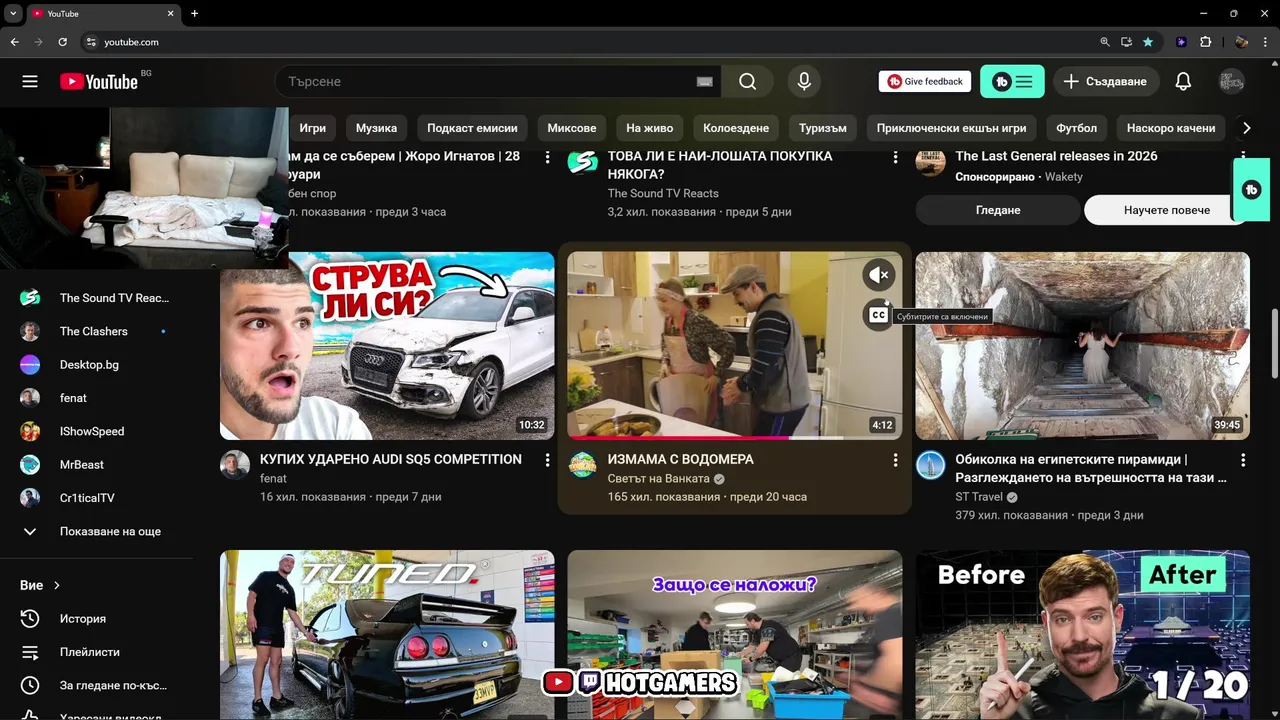Viewport: 1280px width, 720px height.
Task: Open the Създаване create menu
Action: (x=1105, y=81)
